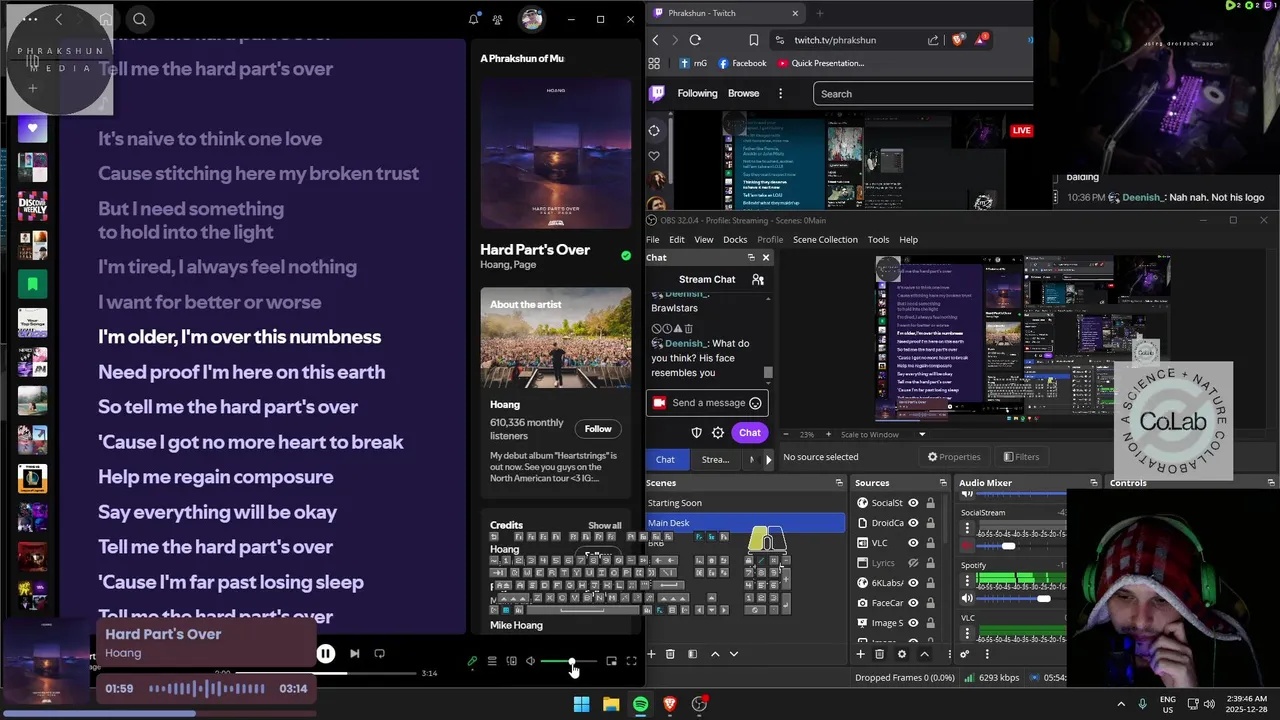Hide the 6KLabs source
The image size is (1280, 720).
[913, 583]
